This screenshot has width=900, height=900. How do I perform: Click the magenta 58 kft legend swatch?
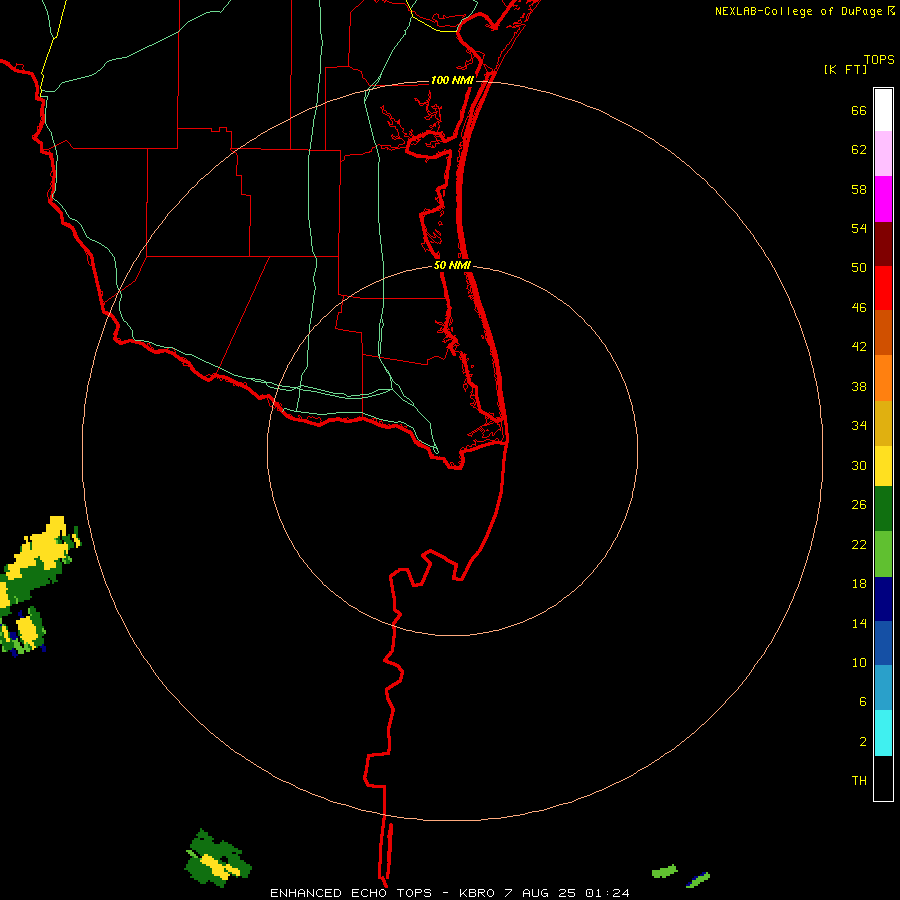click(x=883, y=199)
